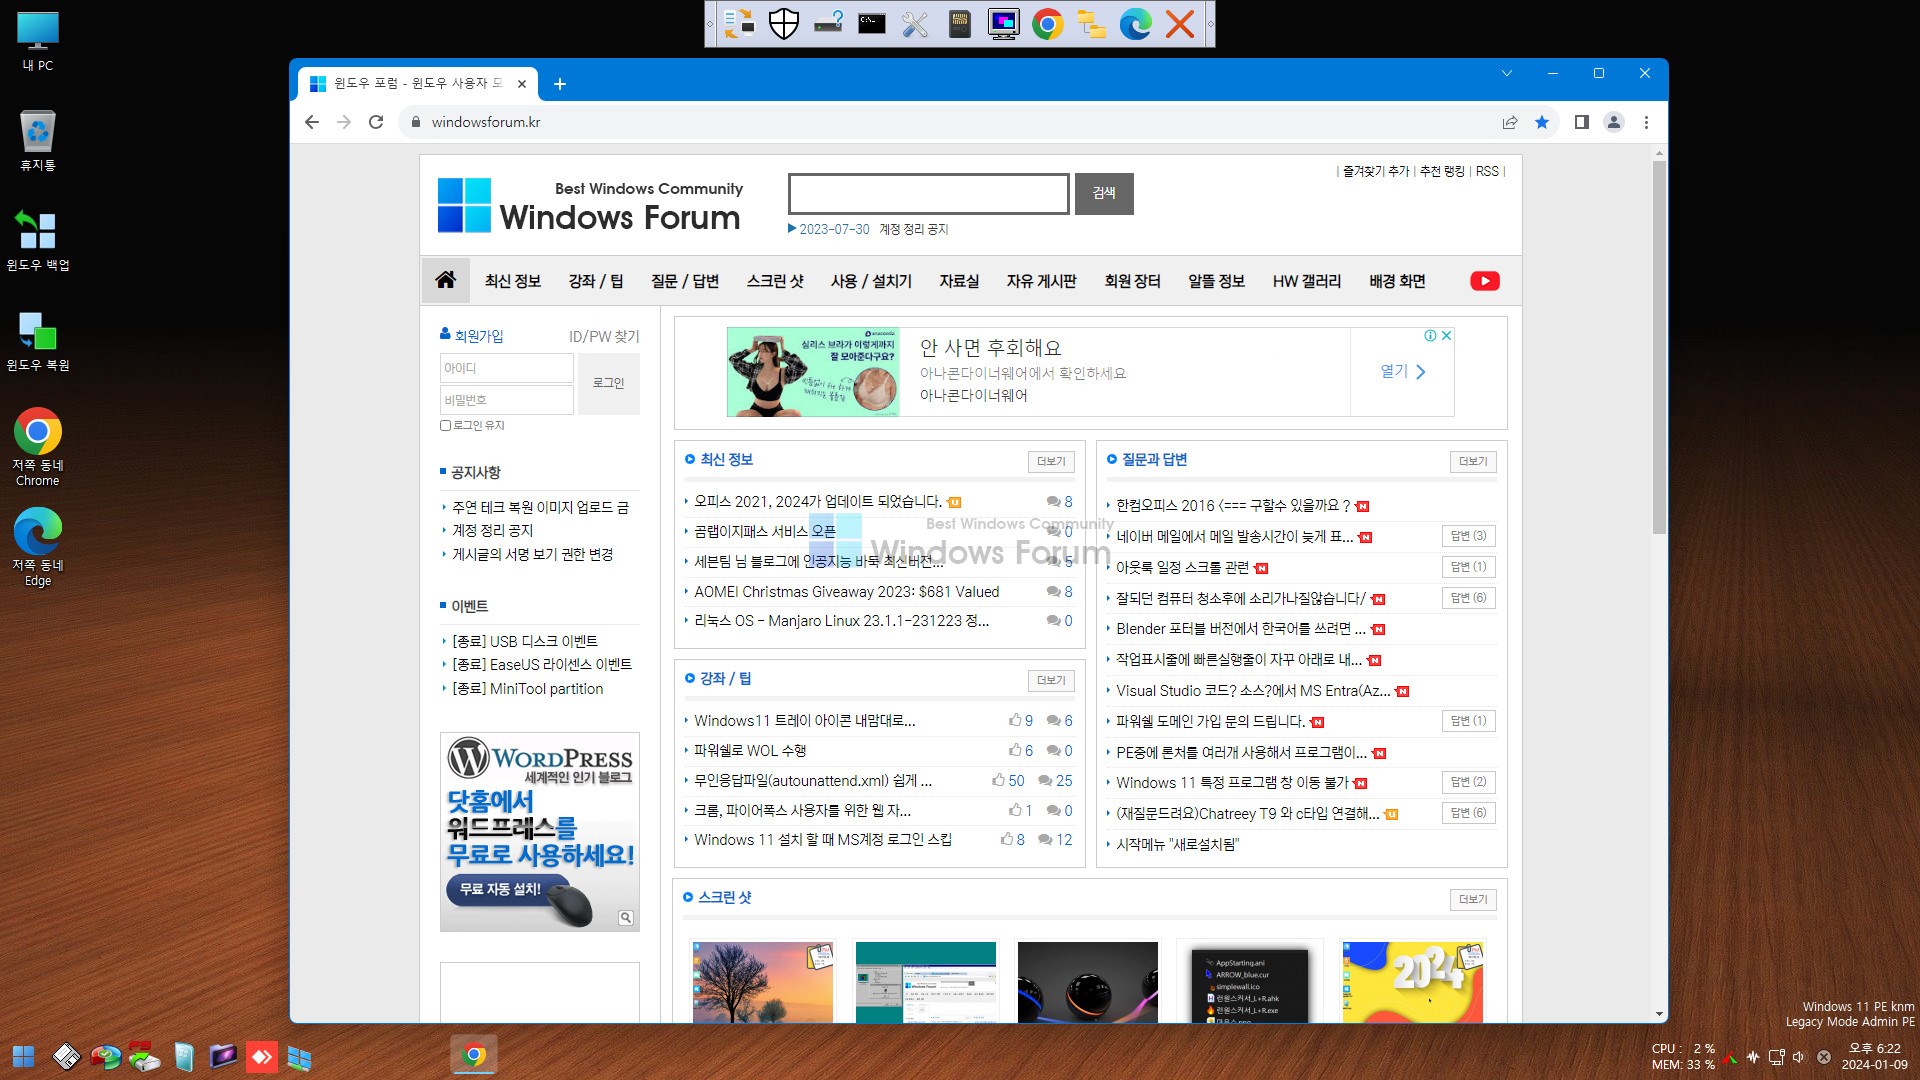The width and height of the screenshot is (1920, 1080).
Task: Click 더보기 in 스크린 샷 section
Action: point(1473,899)
